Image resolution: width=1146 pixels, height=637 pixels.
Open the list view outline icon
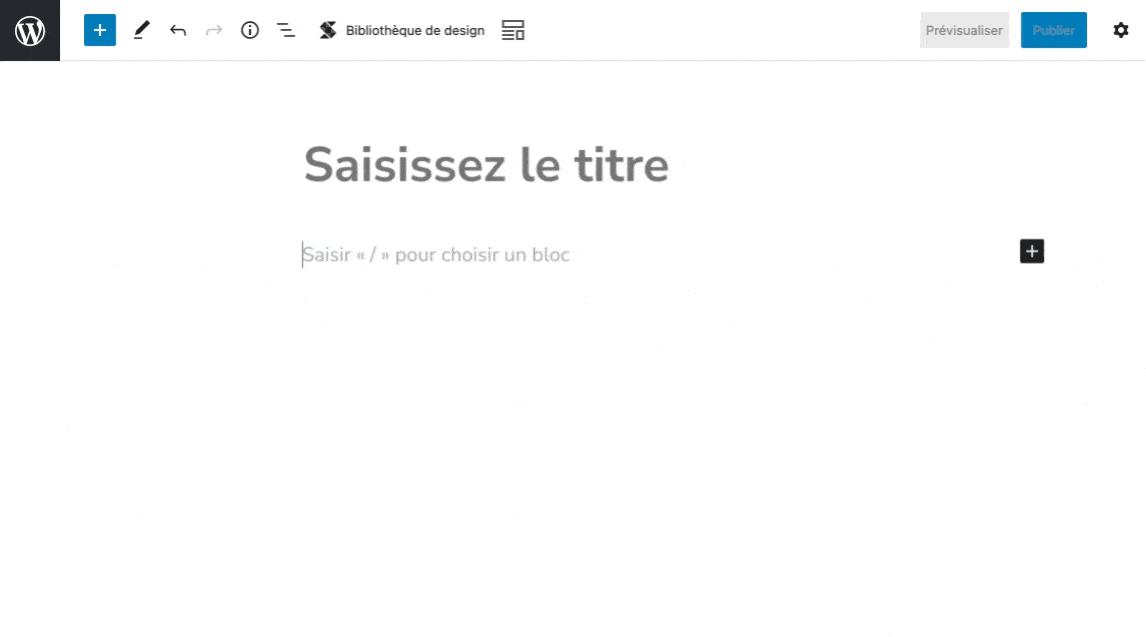(286, 30)
